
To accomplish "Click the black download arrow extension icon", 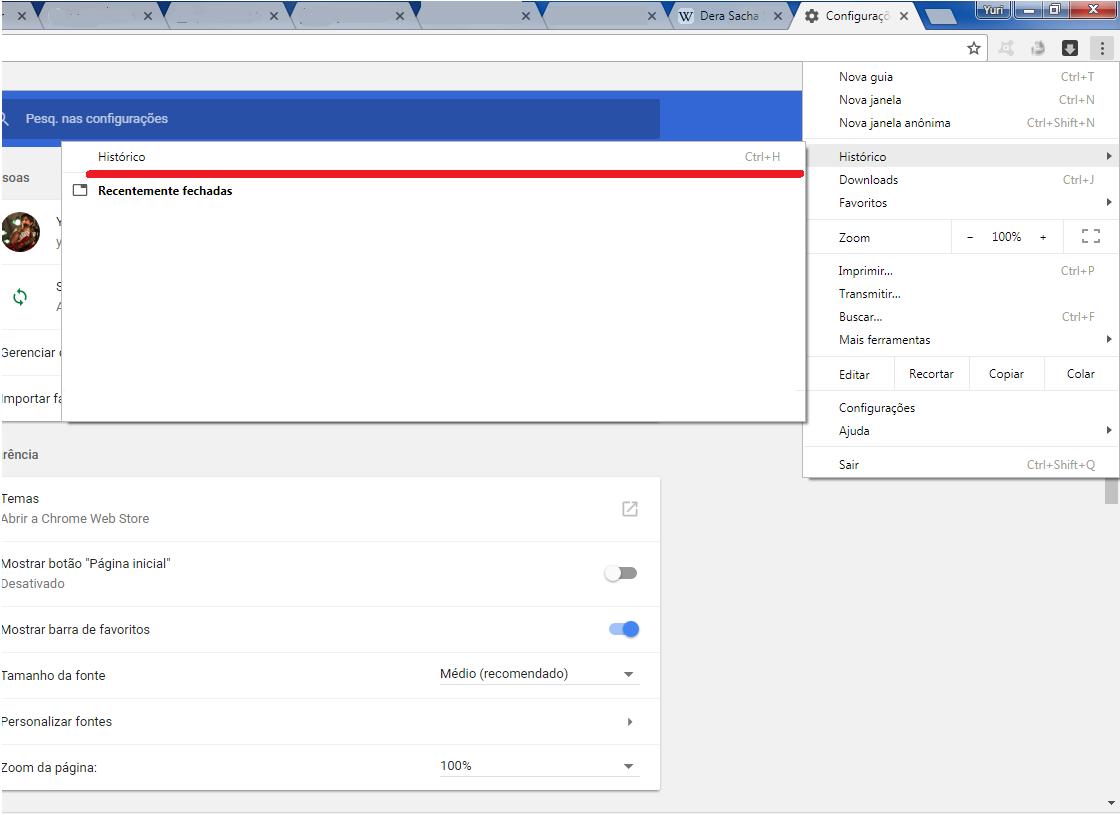I will (1069, 48).
